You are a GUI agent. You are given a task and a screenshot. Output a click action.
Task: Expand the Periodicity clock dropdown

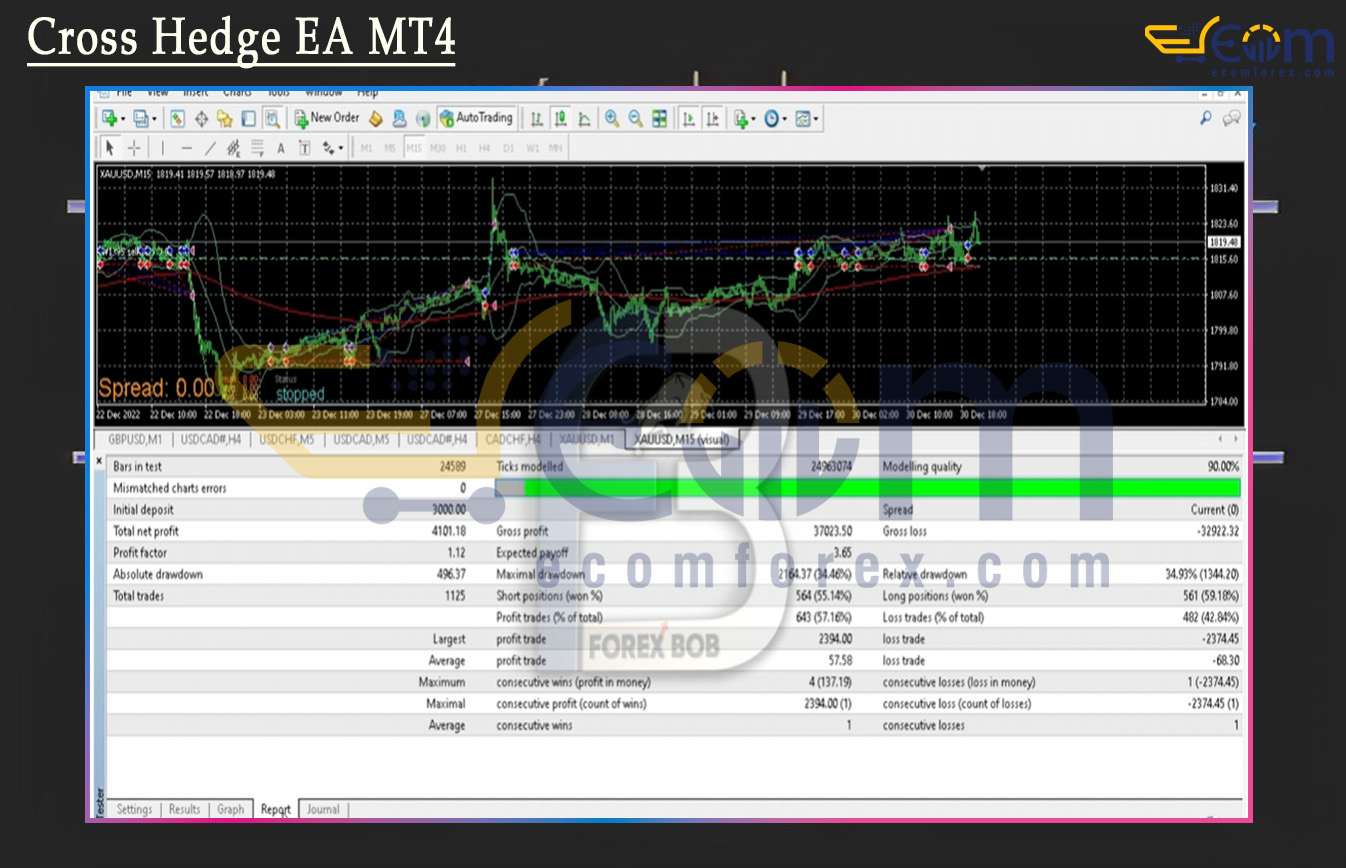(785, 119)
